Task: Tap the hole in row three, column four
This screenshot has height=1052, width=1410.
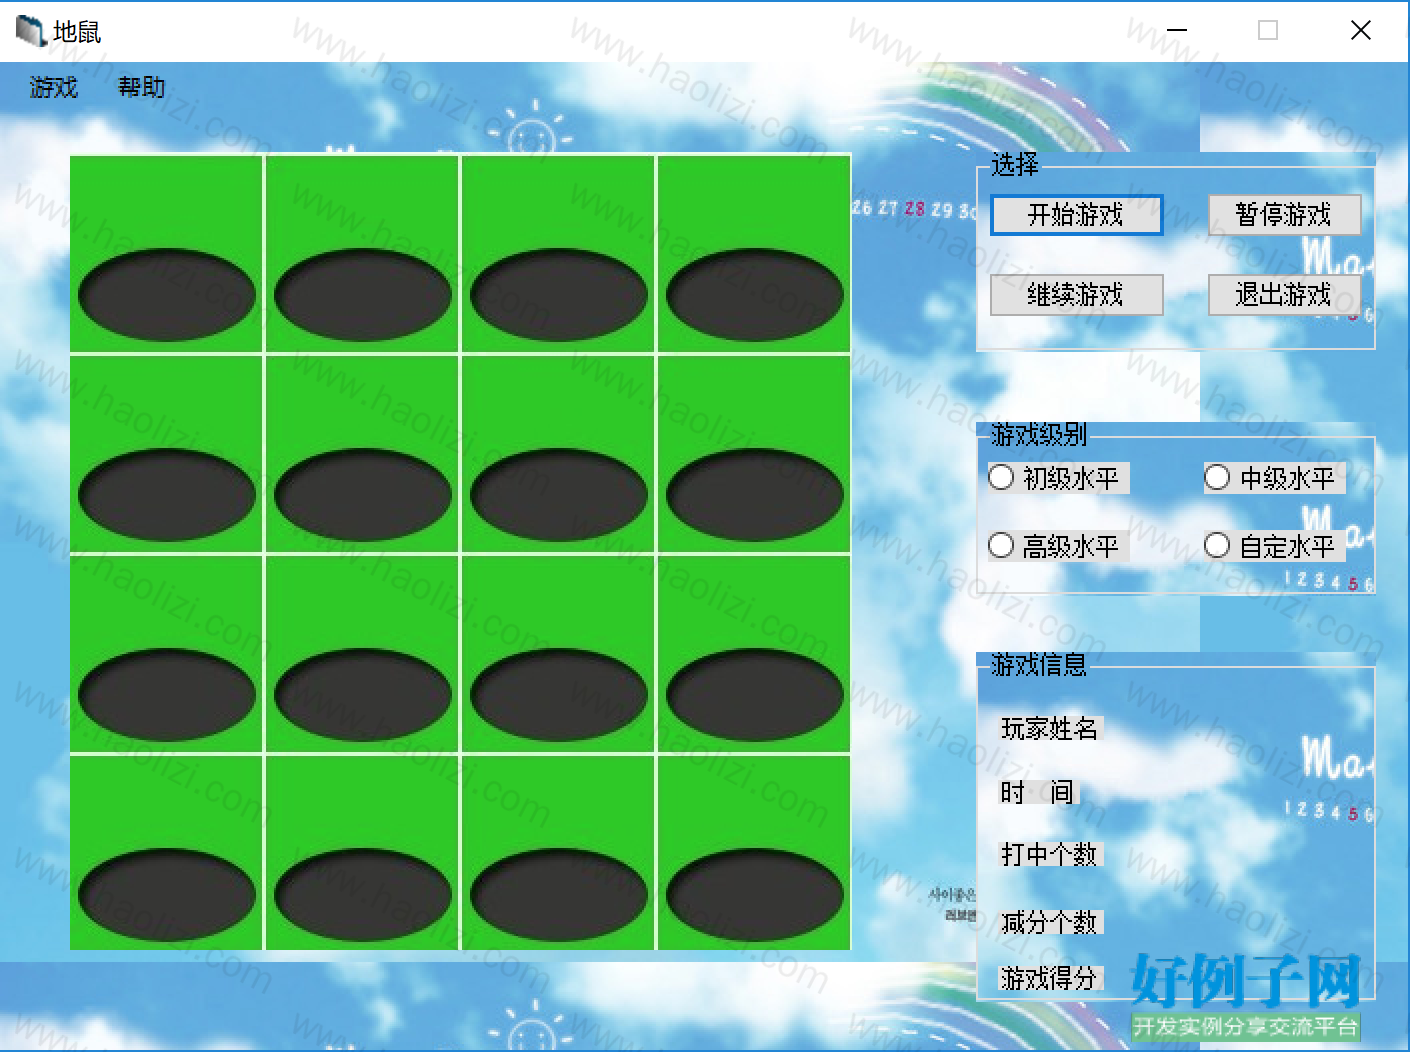Action: pyautogui.click(x=755, y=695)
